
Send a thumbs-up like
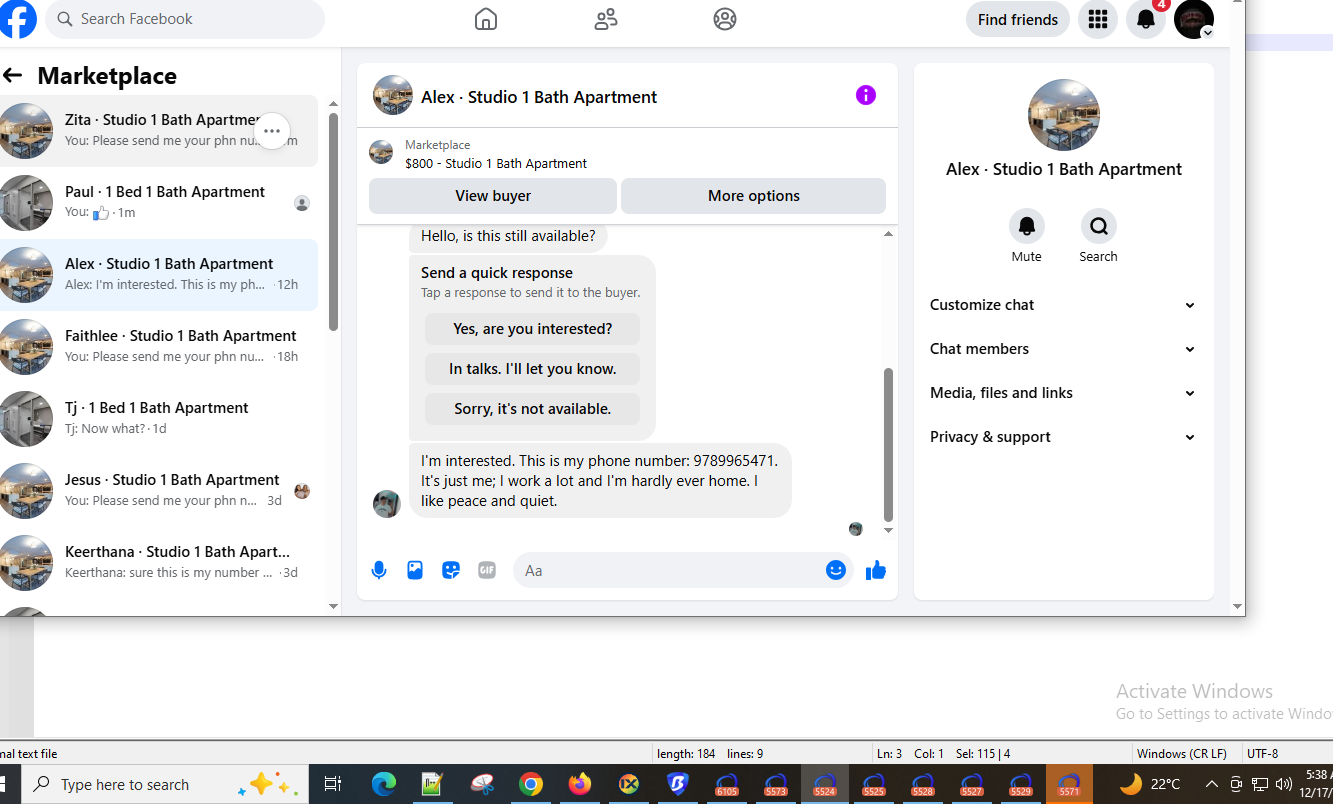coord(876,570)
